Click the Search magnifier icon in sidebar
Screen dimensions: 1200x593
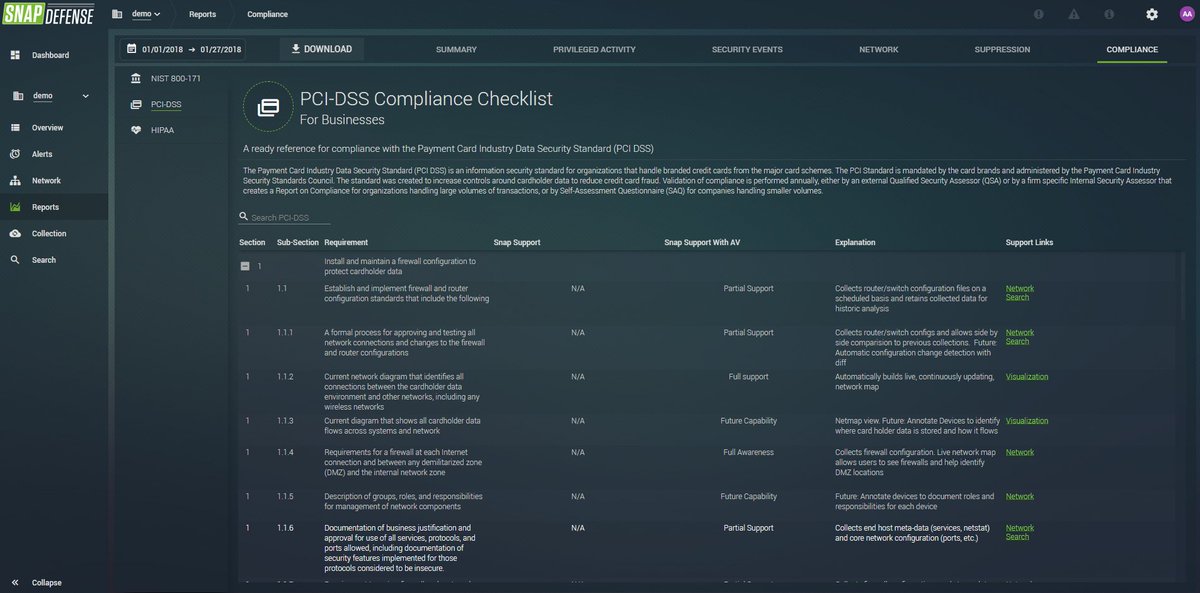(15, 260)
